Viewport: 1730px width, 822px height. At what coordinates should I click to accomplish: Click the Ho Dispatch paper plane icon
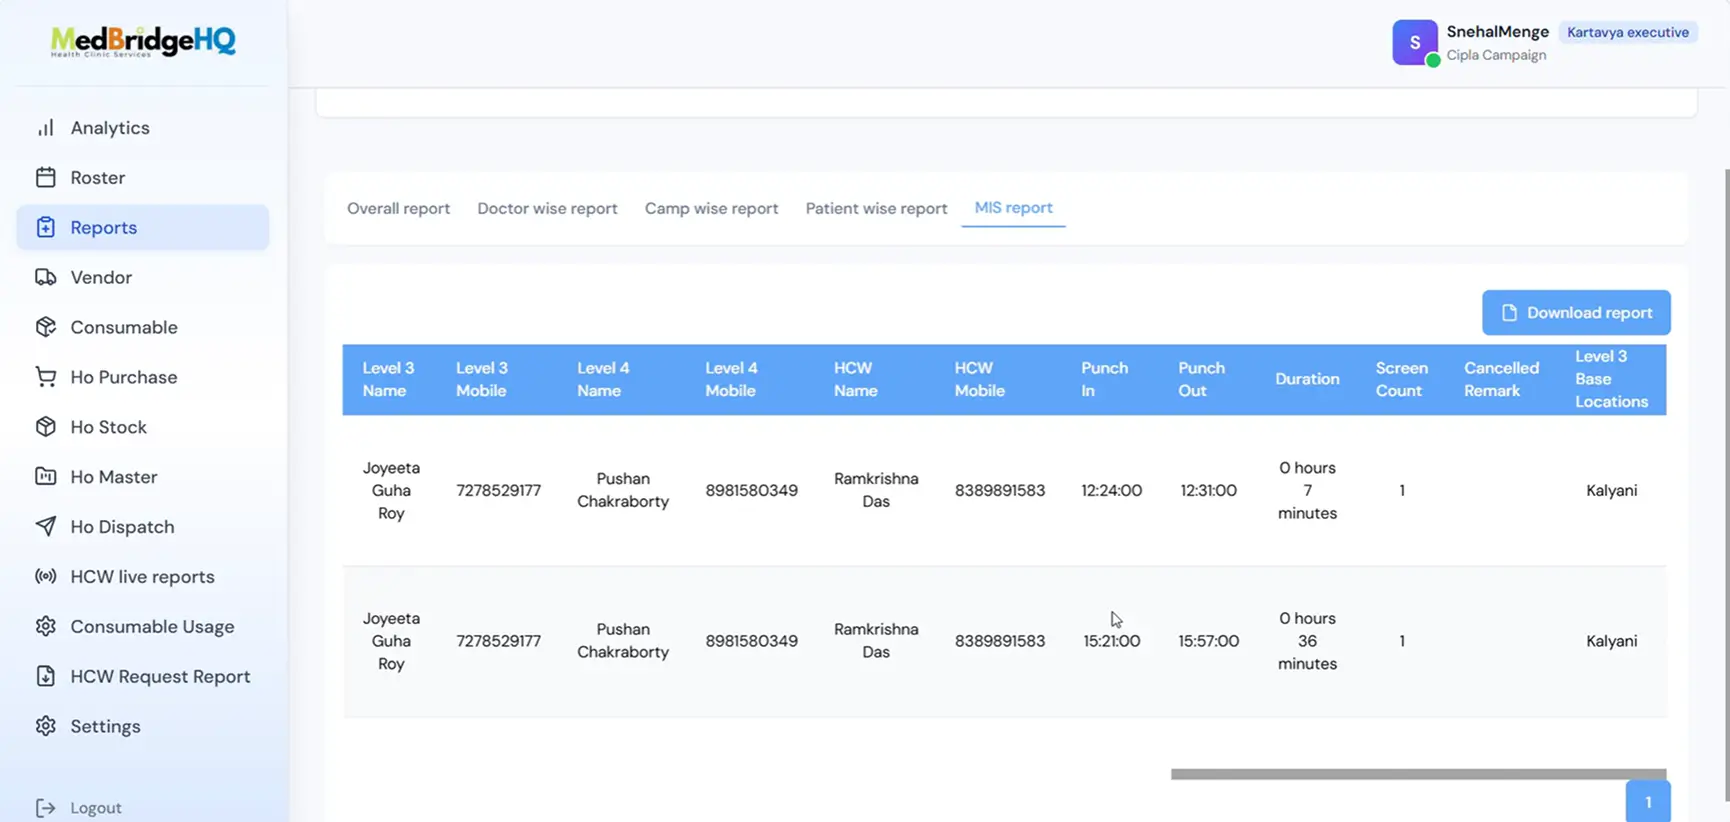pyautogui.click(x=46, y=527)
